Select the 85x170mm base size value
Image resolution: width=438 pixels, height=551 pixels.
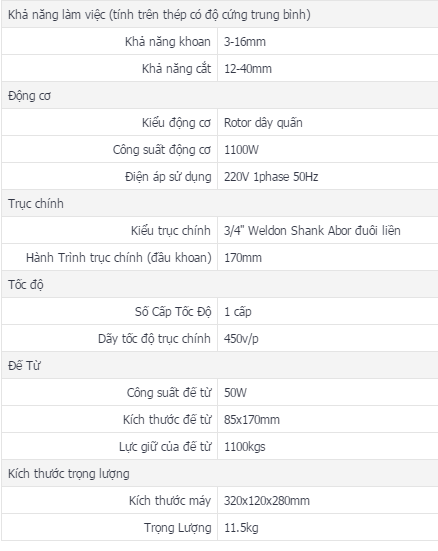pos(252,420)
